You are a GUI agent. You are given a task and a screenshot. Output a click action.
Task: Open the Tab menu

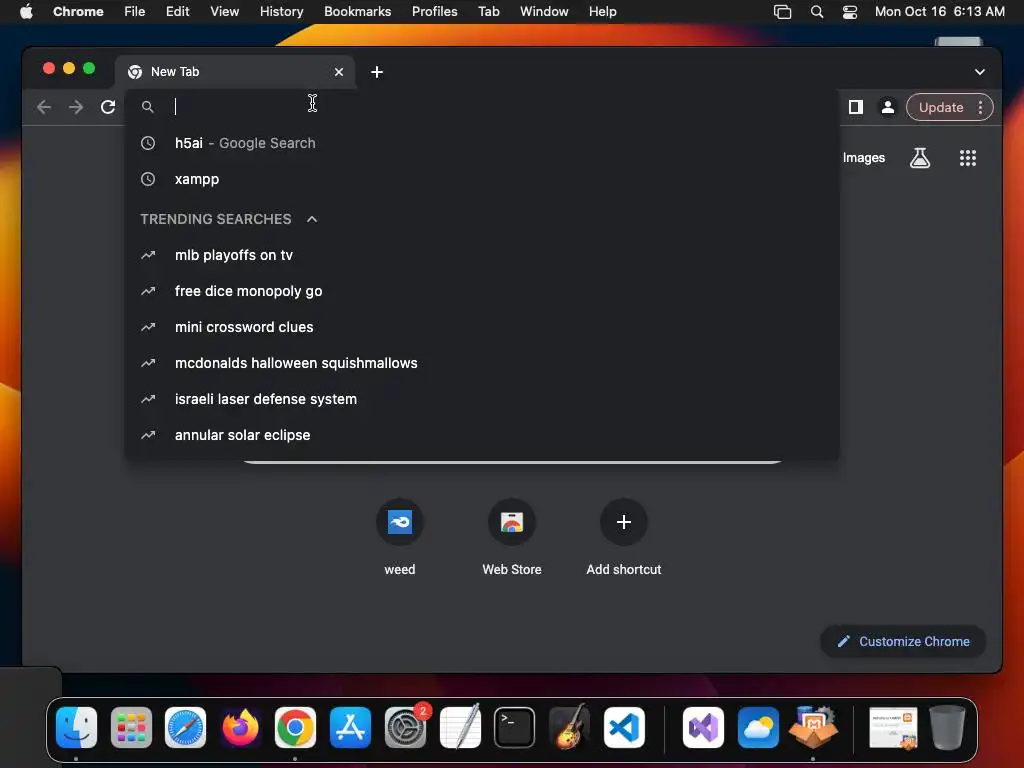pos(488,12)
